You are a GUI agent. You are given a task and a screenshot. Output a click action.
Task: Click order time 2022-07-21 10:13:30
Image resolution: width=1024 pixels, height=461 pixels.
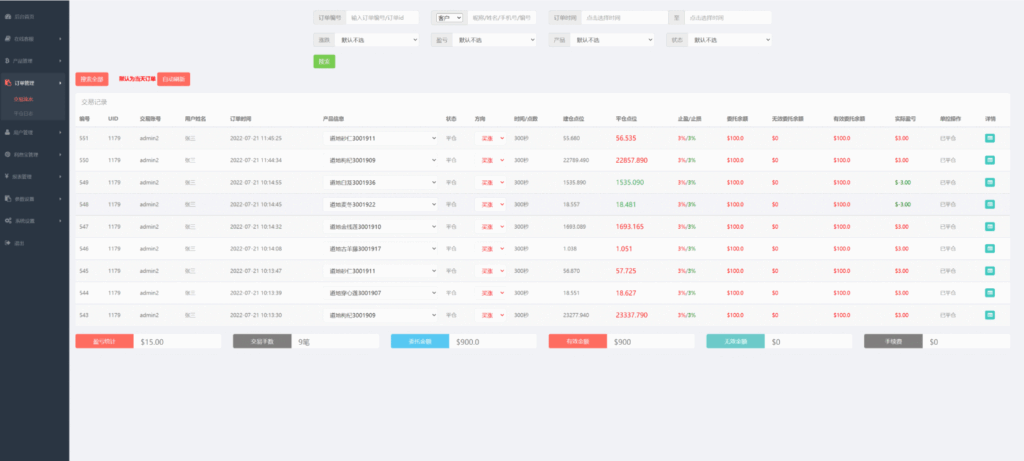coord(256,315)
